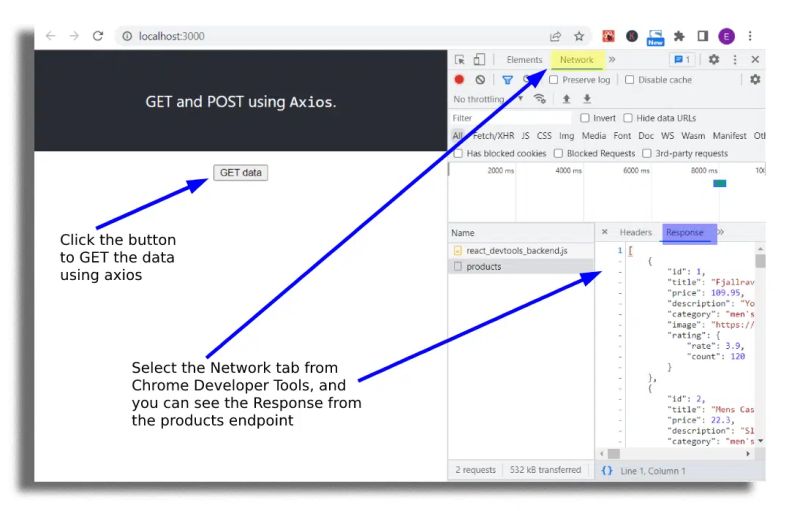Check 3rd-party requests option

coord(647,153)
